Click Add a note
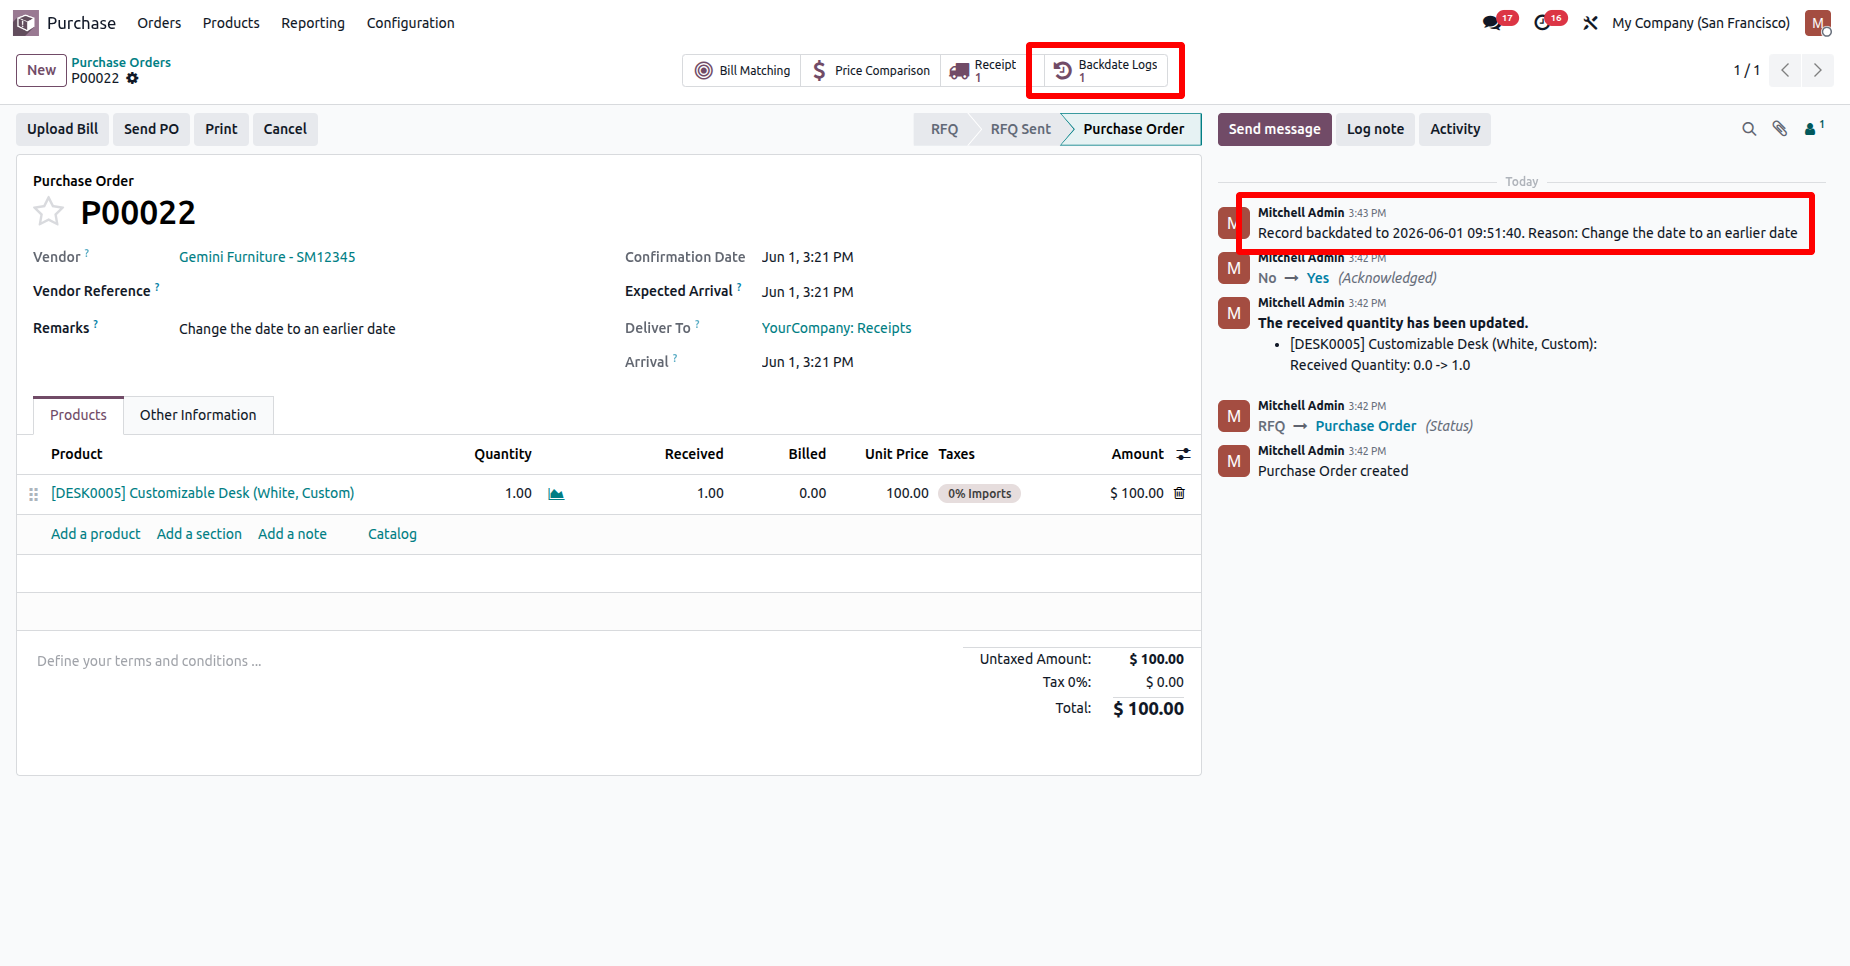The width and height of the screenshot is (1850, 966). click(292, 534)
